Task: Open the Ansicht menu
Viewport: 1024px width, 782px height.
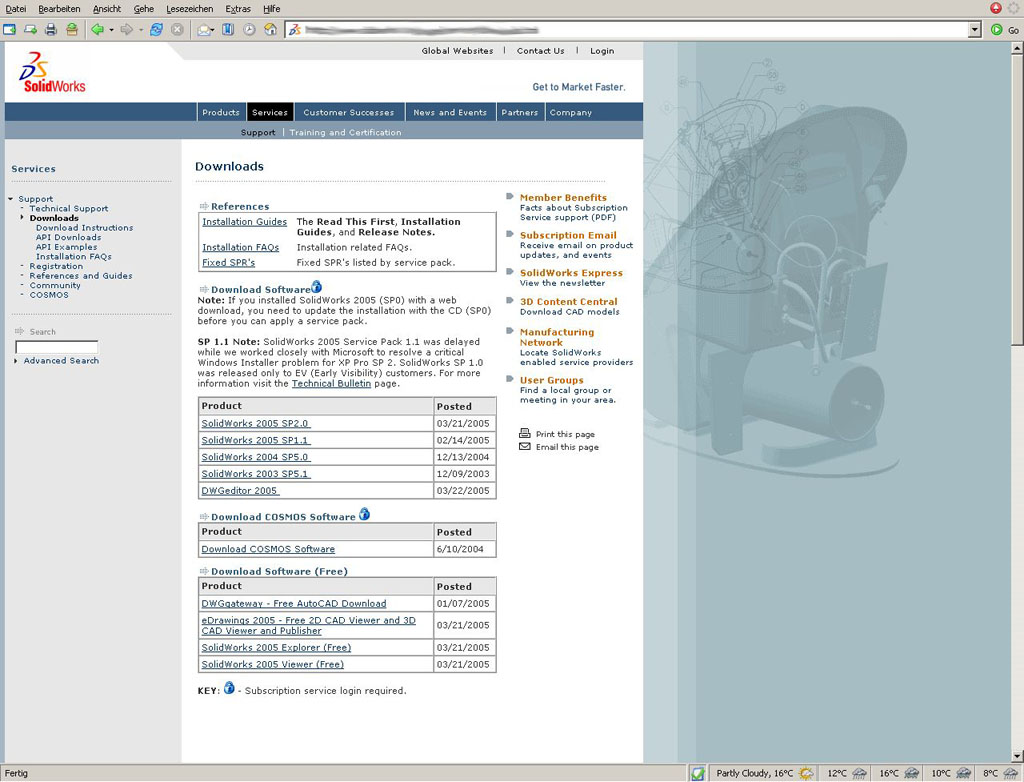Action: click(107, 8)
